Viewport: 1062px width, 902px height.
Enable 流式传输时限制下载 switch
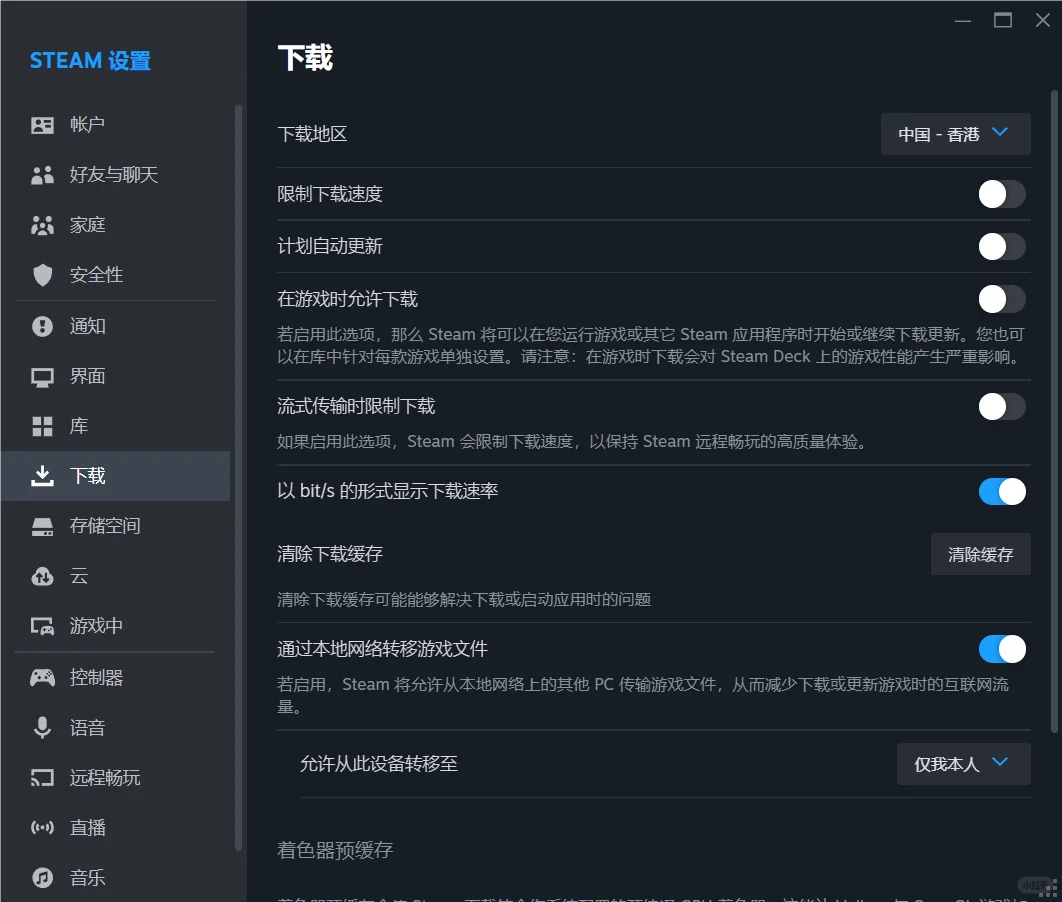tap(1002, 406)
